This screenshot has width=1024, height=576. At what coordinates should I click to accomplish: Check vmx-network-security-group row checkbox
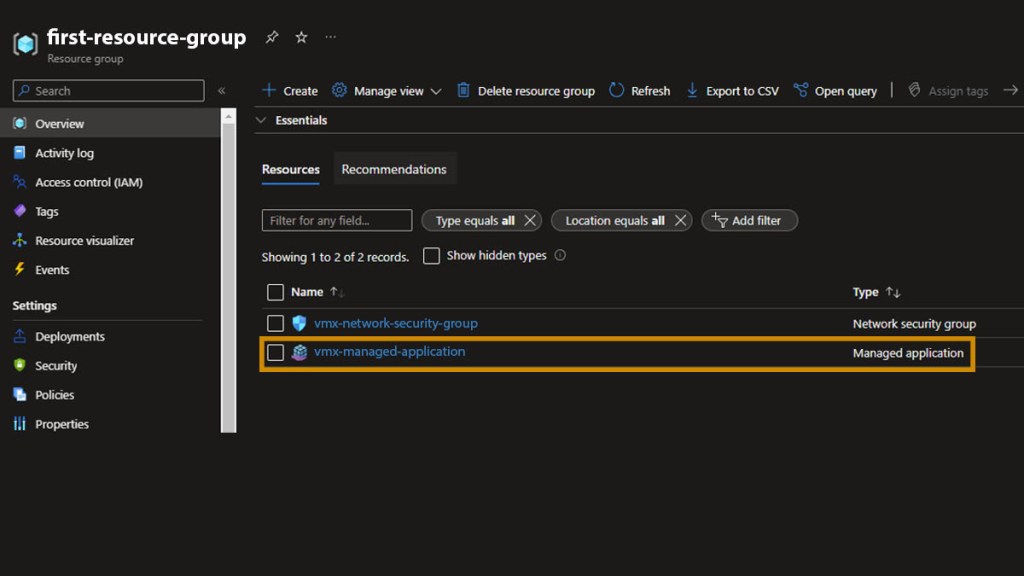coord(276,323)
